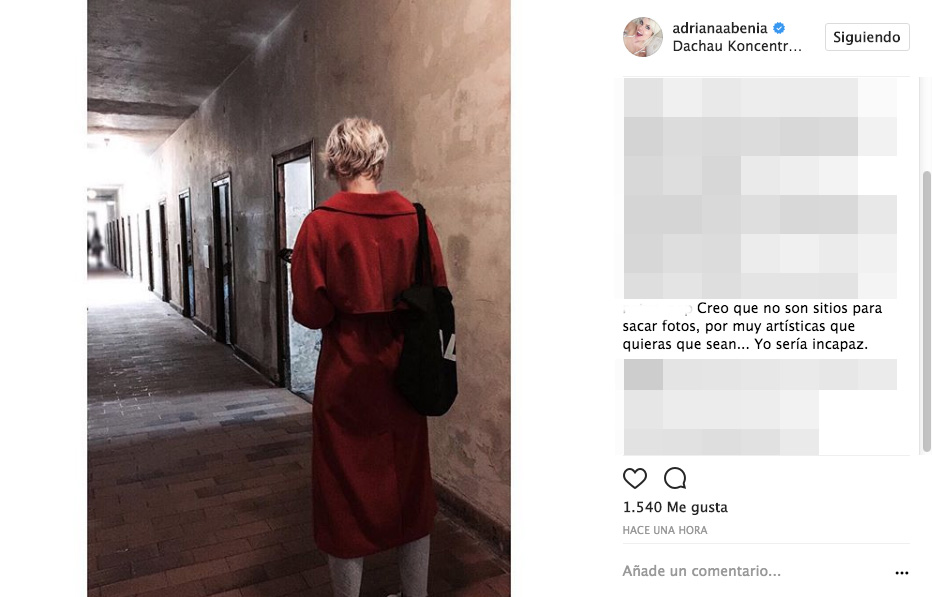Open the three-dots more options menu

(x=902, y=573)
